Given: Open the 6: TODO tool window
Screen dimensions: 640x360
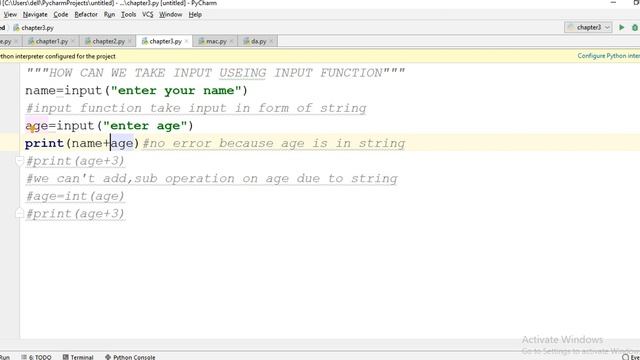Looking at the screenshot, I should click(36, 357).
